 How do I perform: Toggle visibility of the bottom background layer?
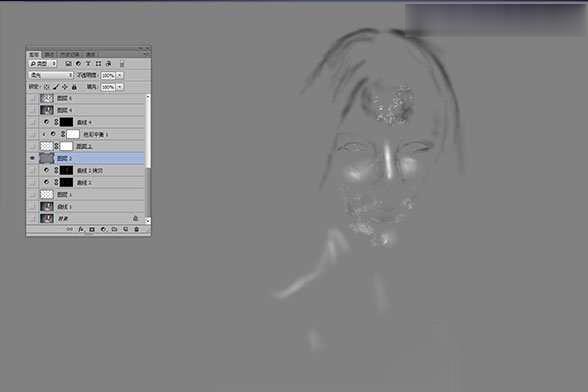(x=33, y=218)
